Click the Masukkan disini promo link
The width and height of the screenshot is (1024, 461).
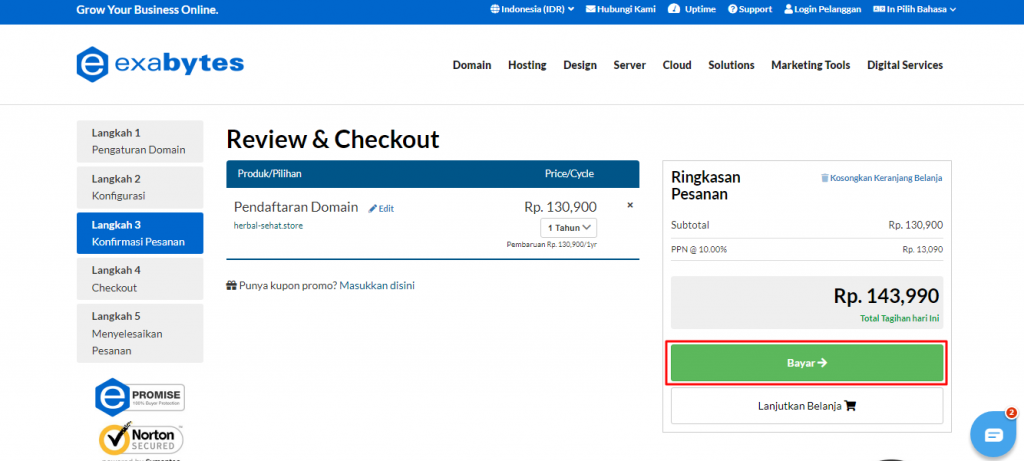click(x=377, y=285)
